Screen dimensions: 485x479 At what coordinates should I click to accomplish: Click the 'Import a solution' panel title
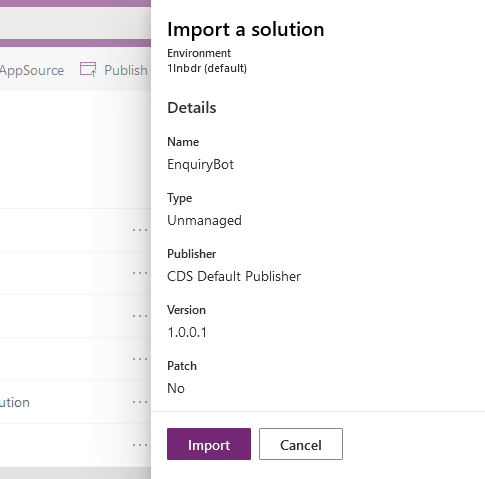tap(246, 29)
